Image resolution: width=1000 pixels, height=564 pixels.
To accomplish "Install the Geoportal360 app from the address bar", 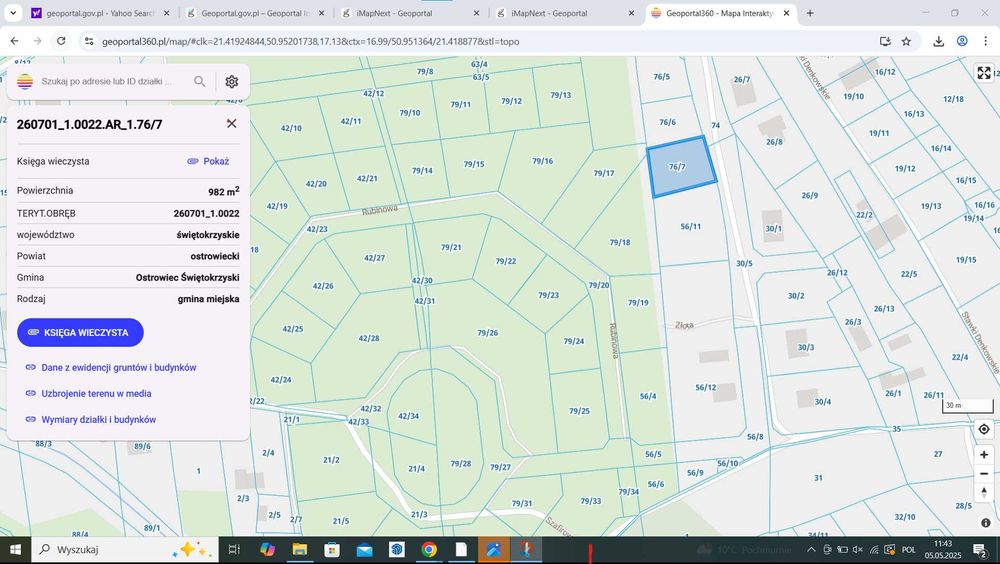I will 885,41.
